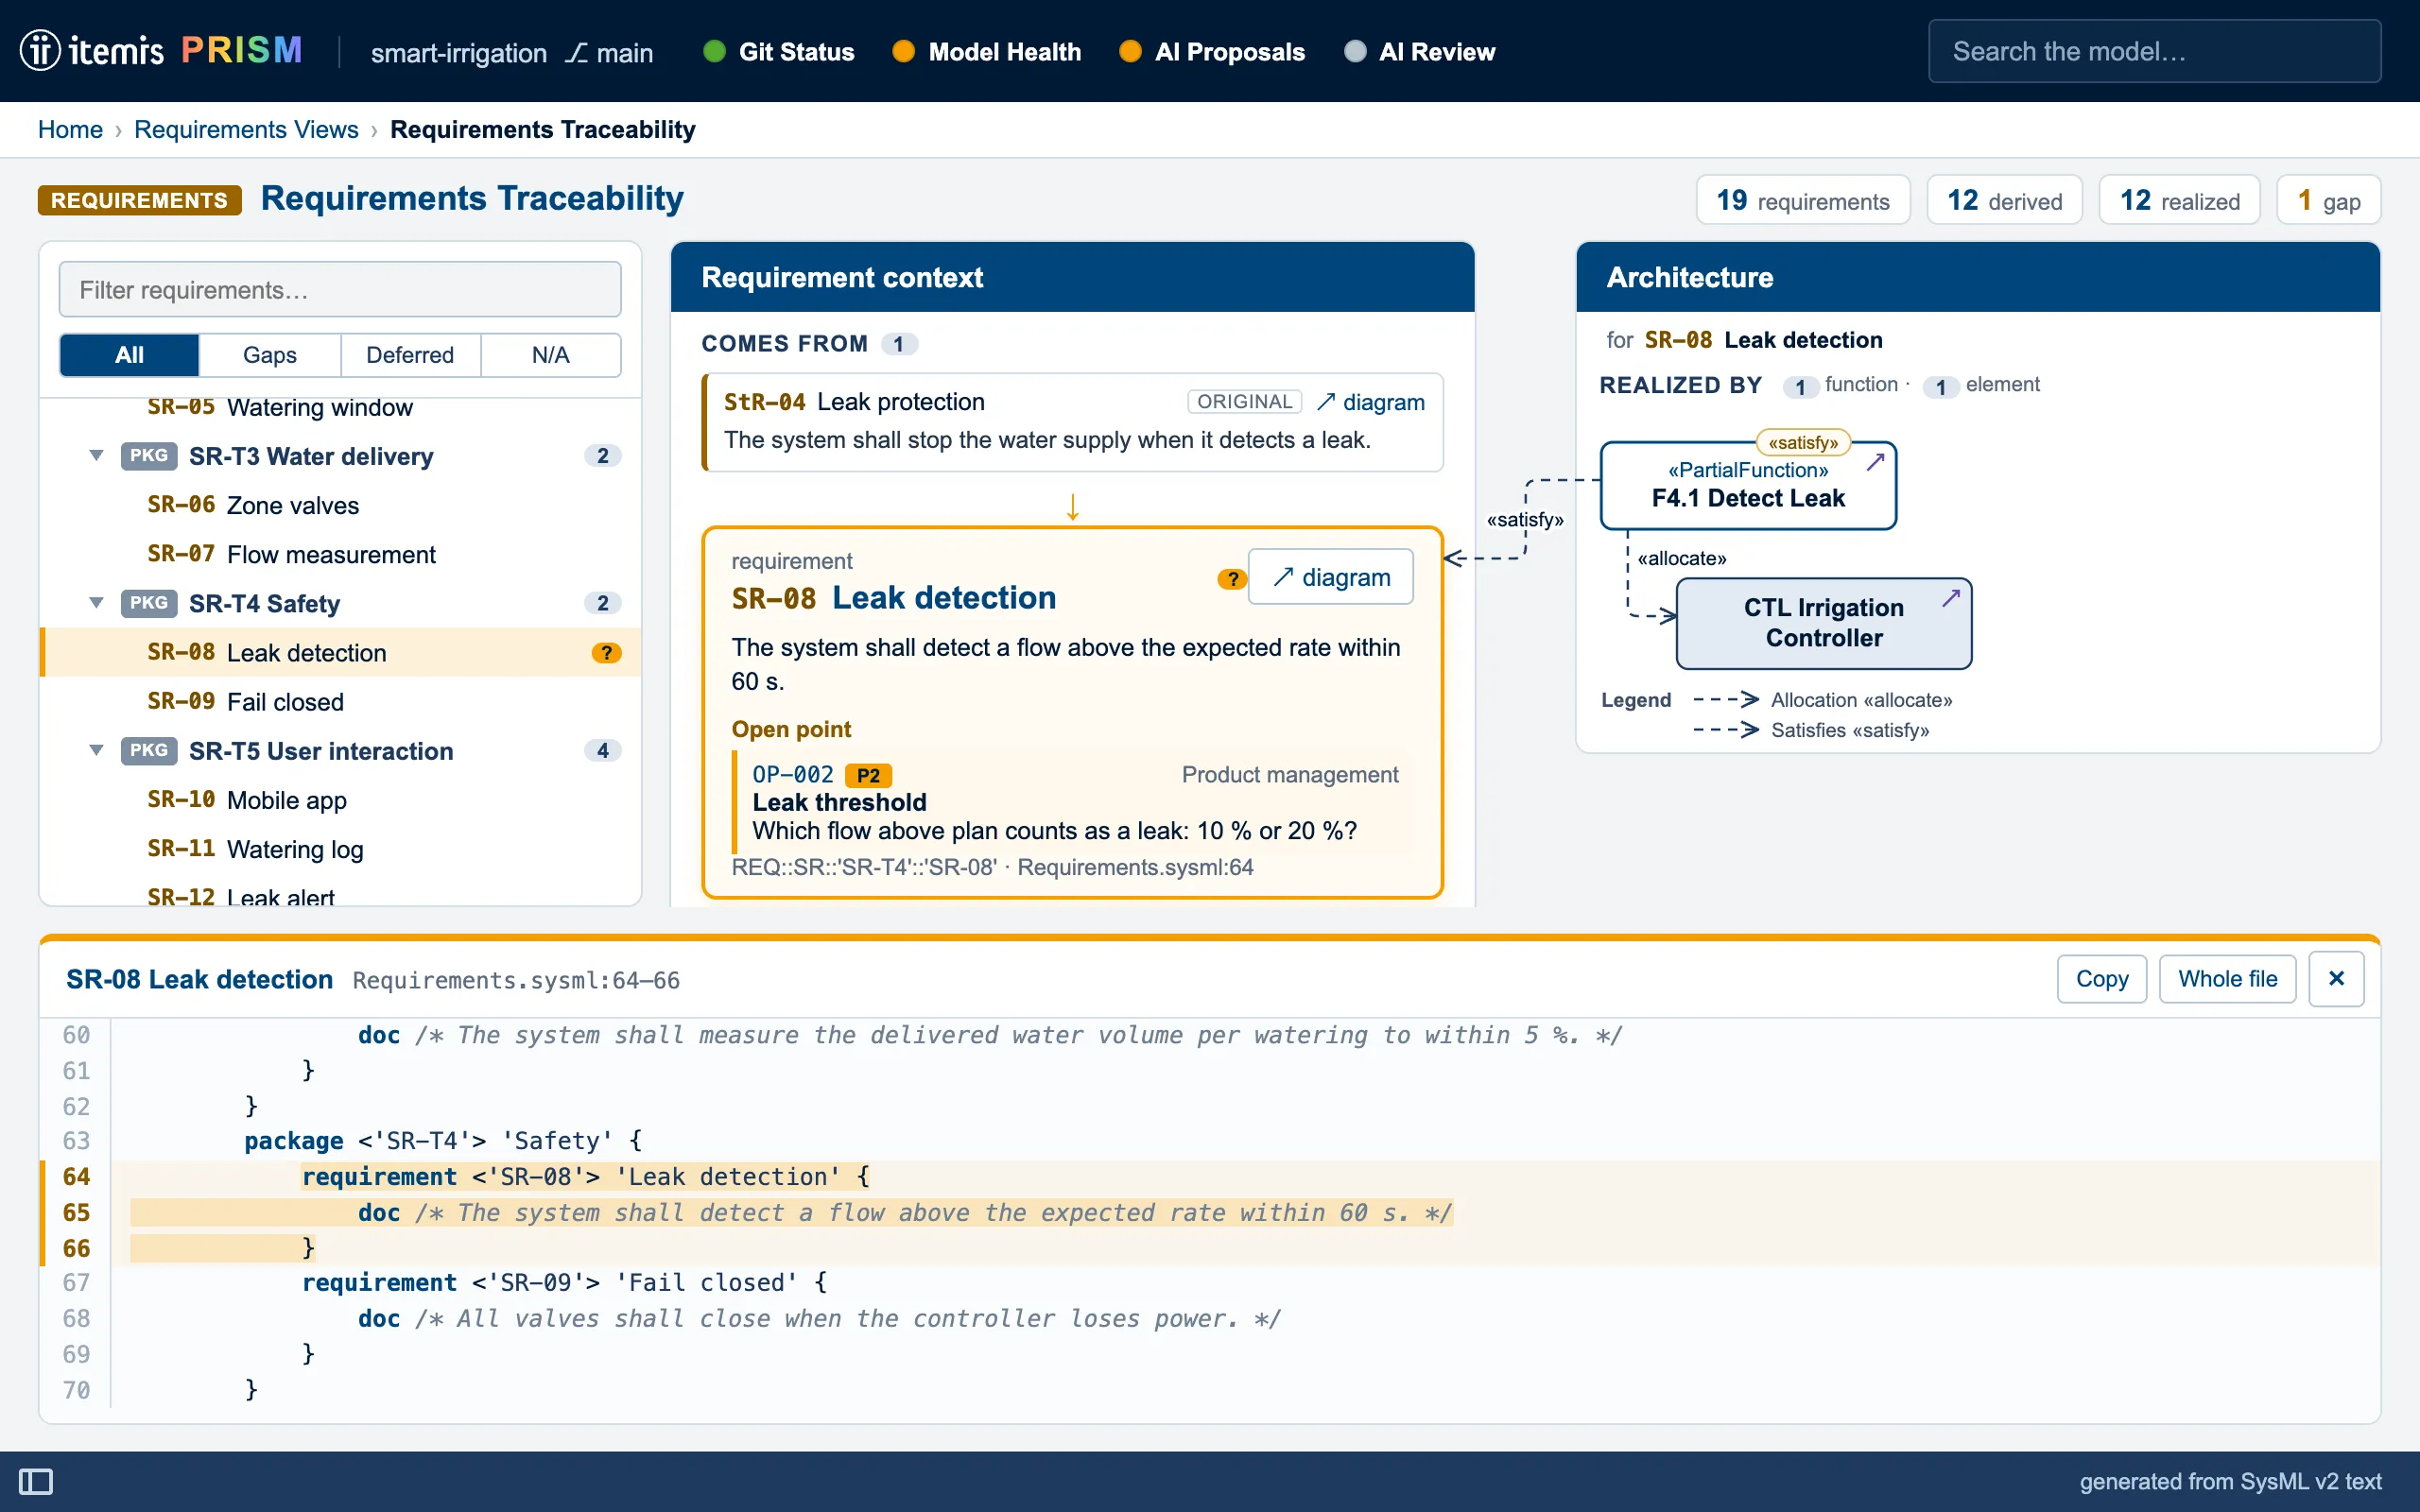The image size is (2420, 1512).
Task: Open Git Status in top bar
Action: tap(779, 52)
